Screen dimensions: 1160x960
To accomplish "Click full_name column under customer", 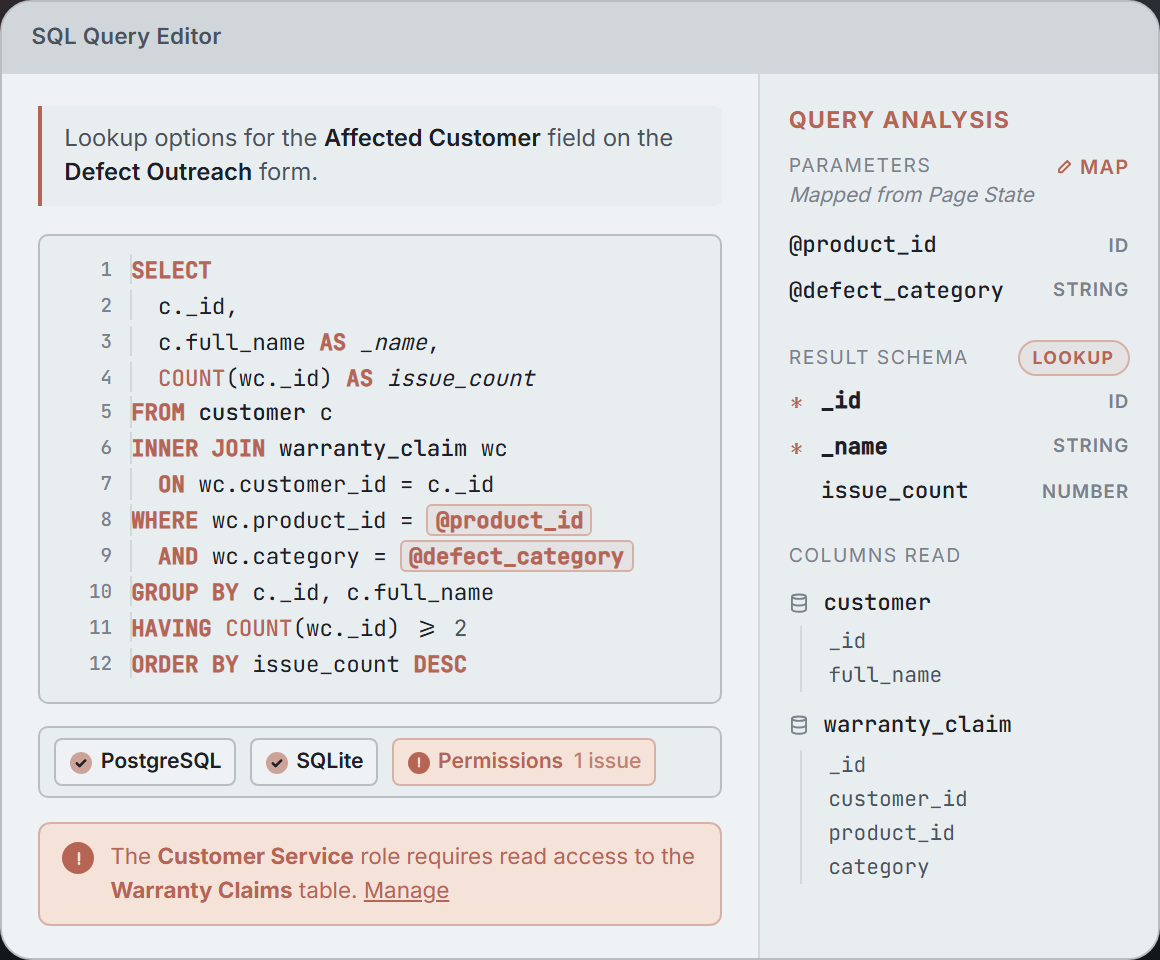I will click(x=885, y=675).
